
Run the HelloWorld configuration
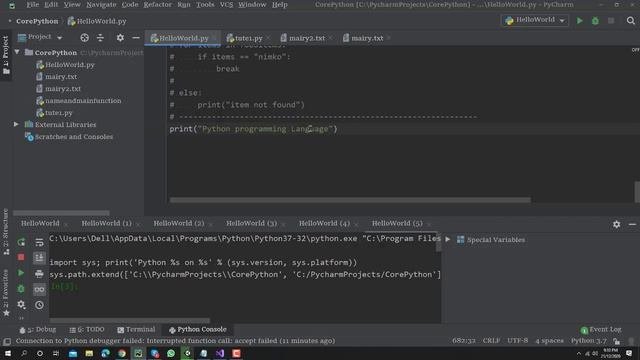click(x=580, y=20)
